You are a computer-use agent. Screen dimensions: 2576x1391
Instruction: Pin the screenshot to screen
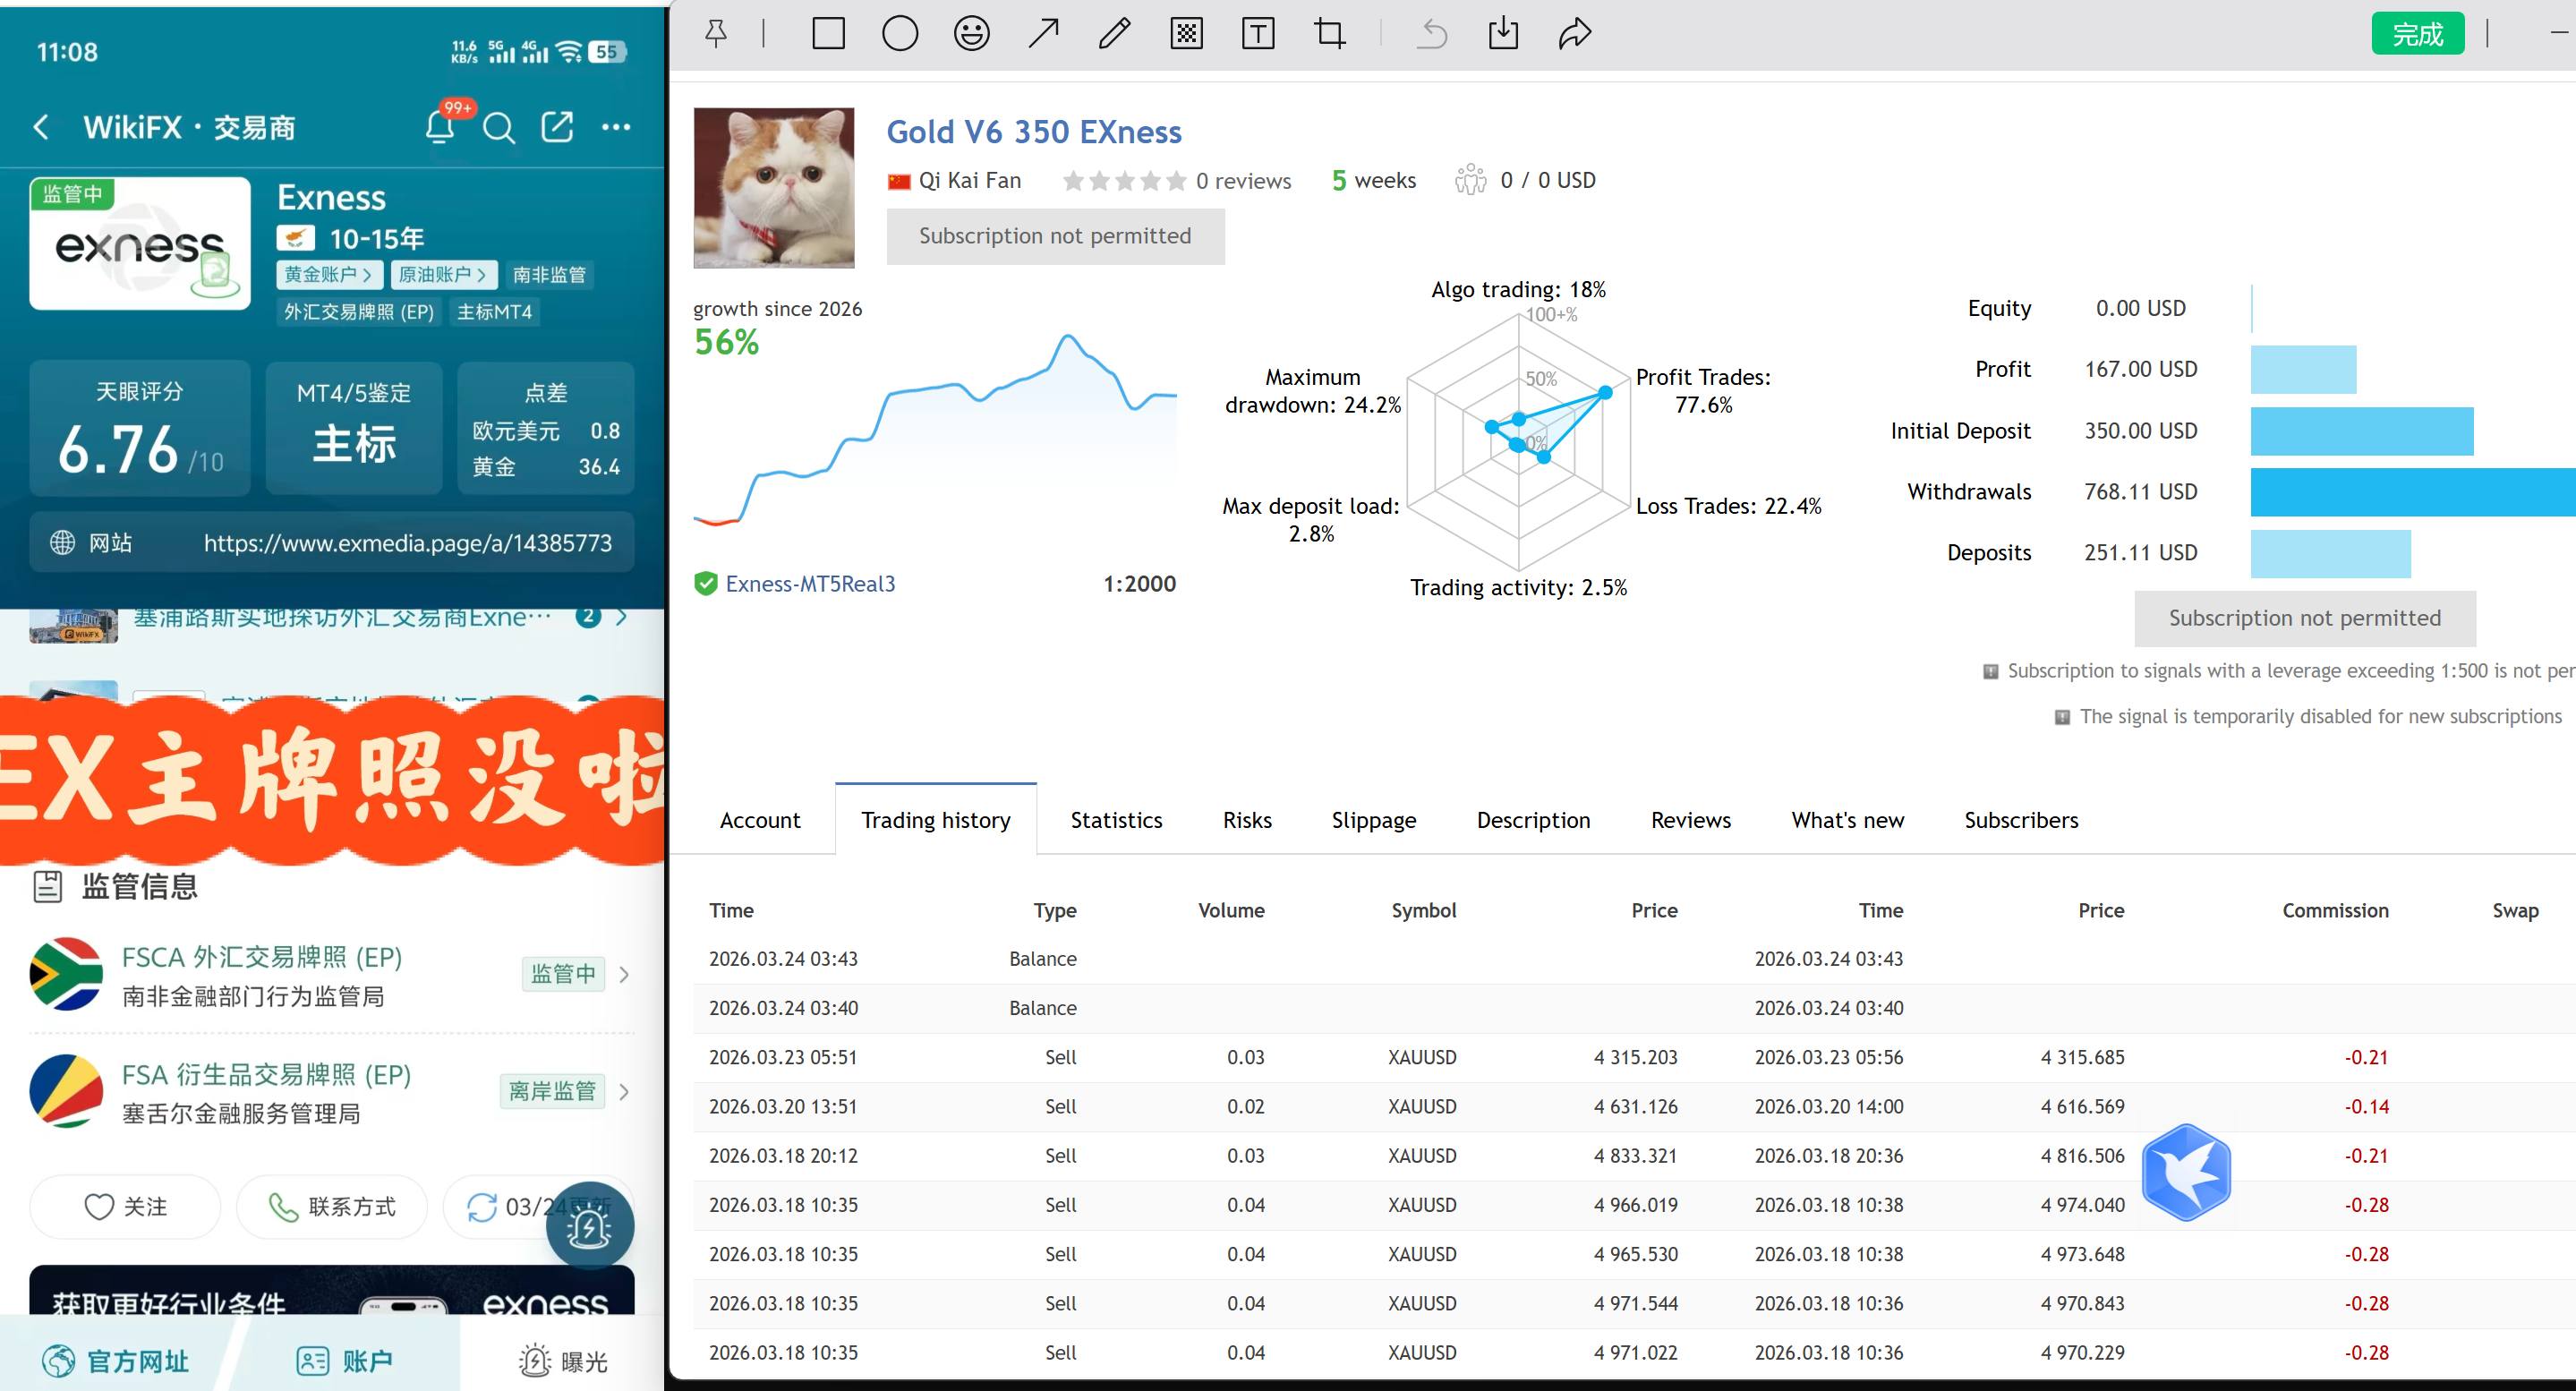[x=716, y=34]
